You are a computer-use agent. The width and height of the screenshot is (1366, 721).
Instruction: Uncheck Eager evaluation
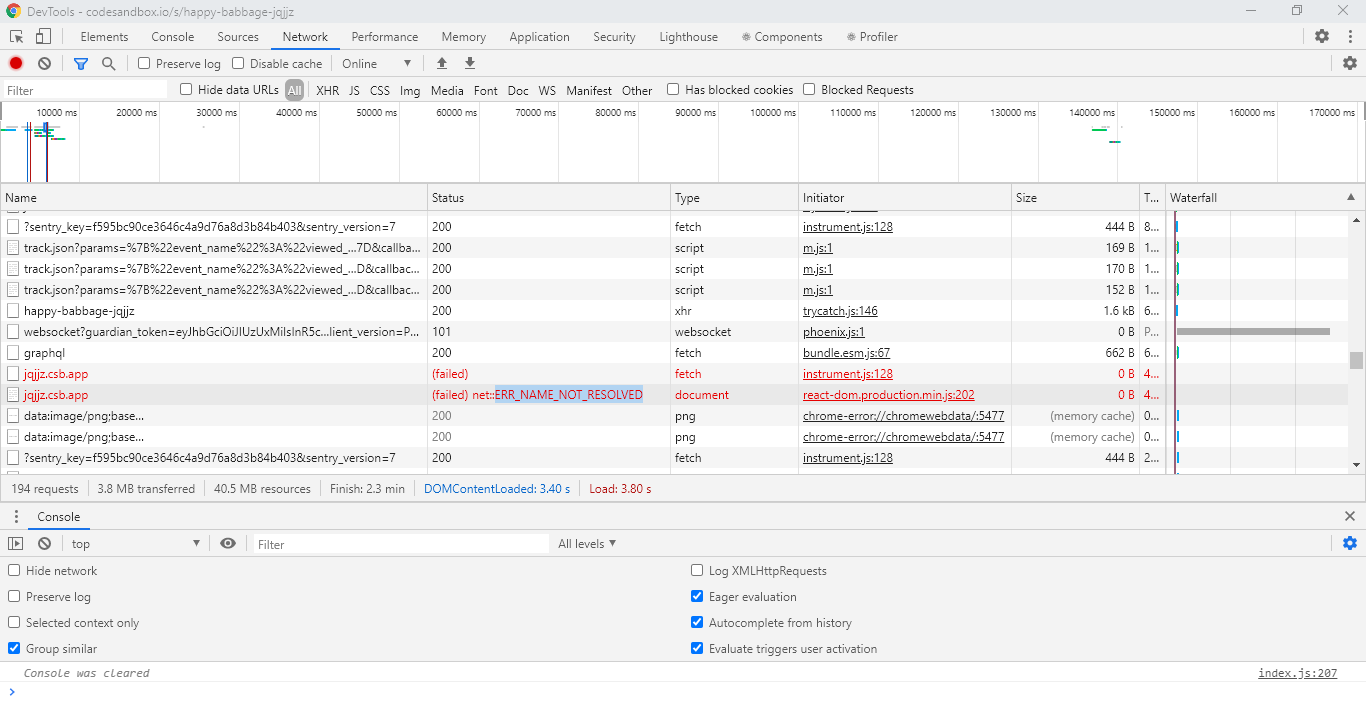tap(697, 596)
